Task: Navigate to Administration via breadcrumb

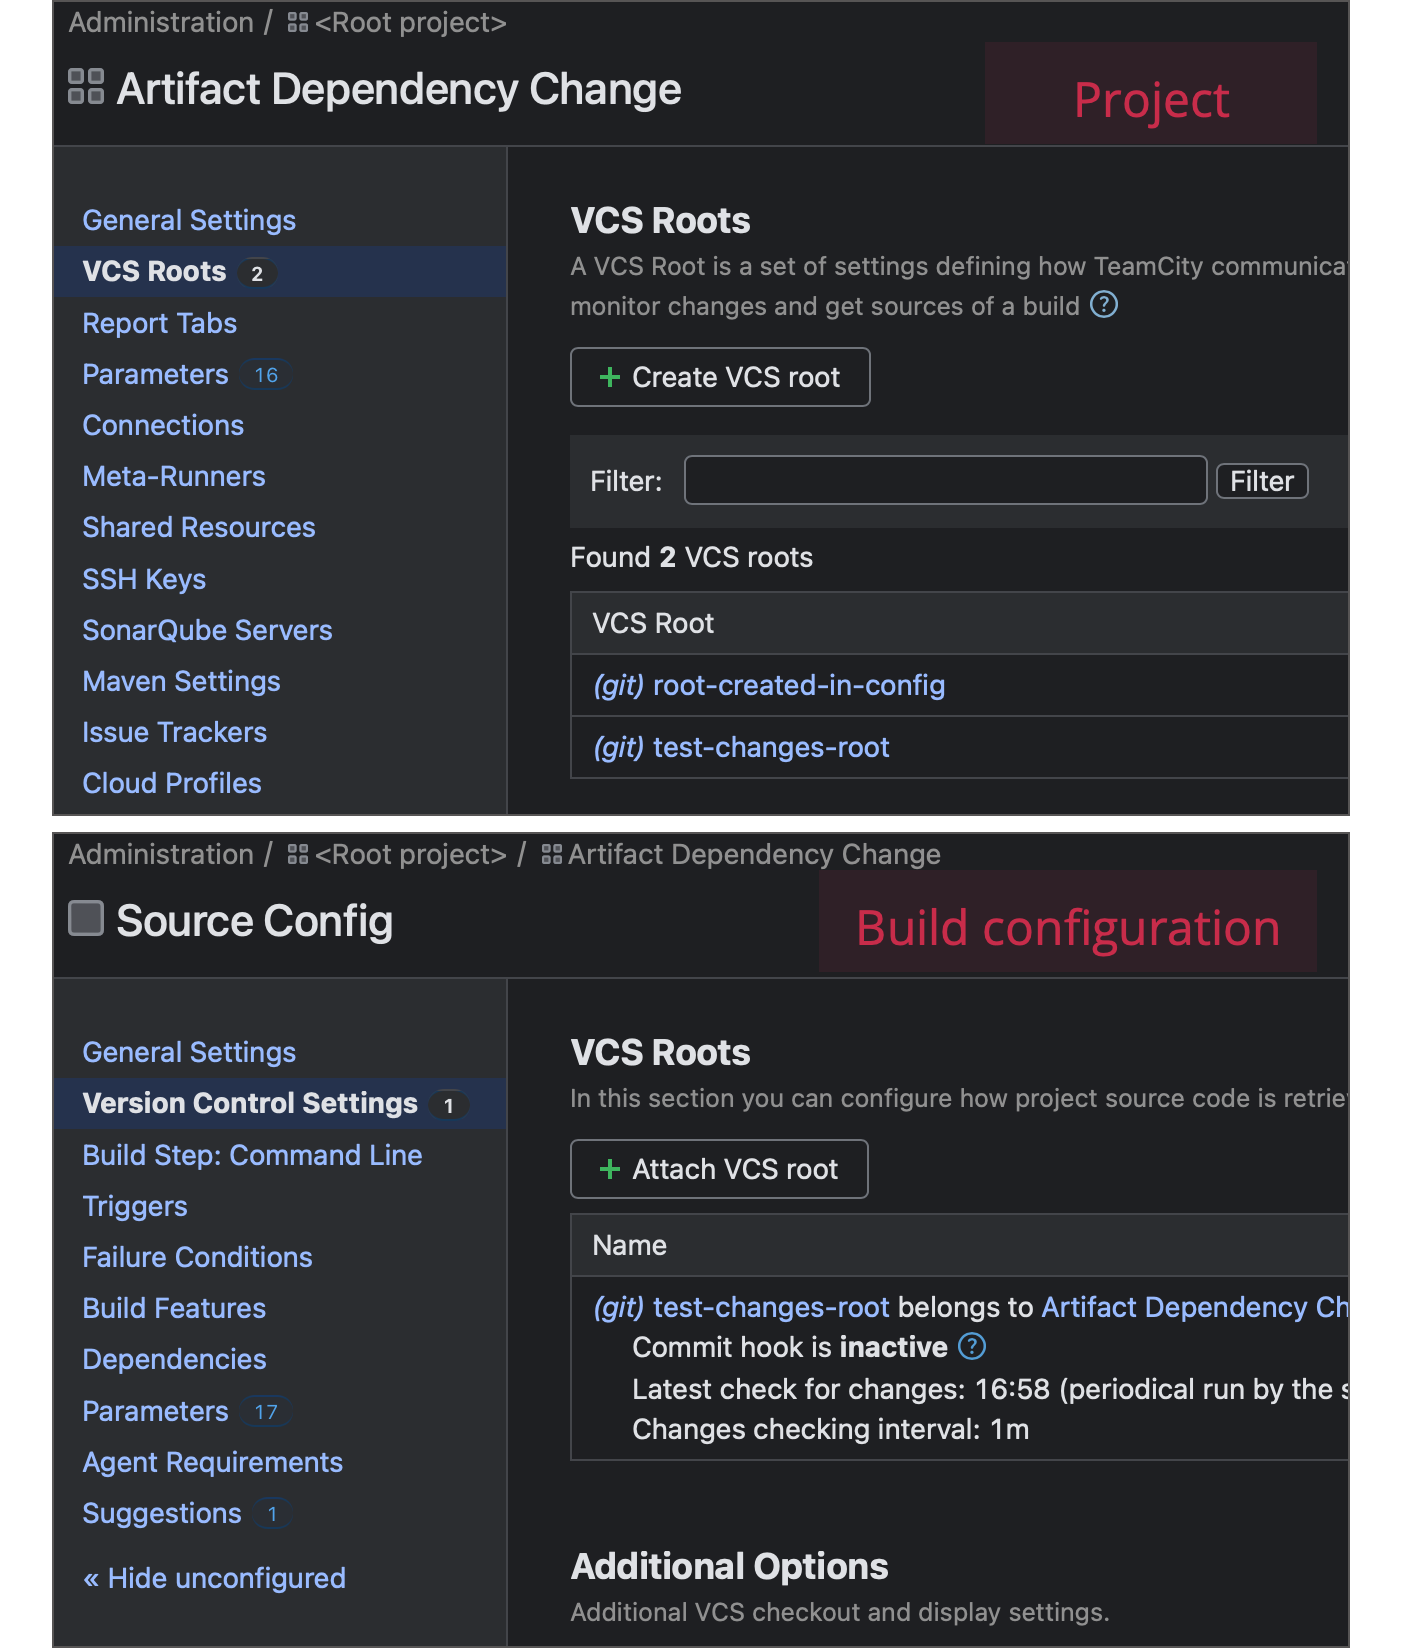Action: pos(160,21)
